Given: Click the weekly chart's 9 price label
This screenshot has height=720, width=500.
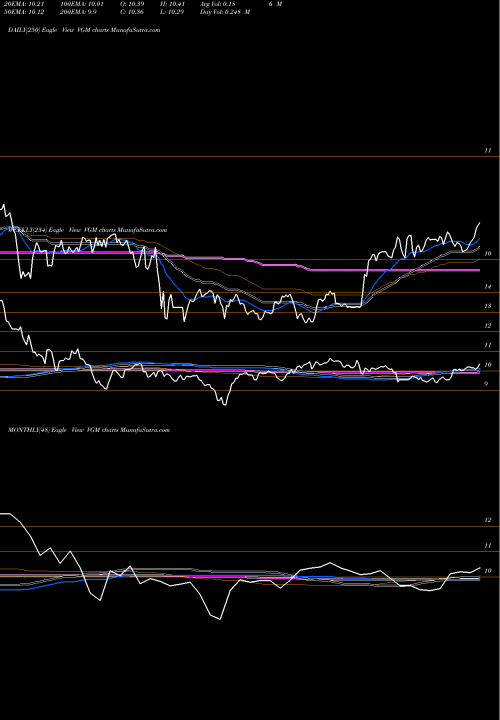Looking at the screenshot, I should coord(486,384).
